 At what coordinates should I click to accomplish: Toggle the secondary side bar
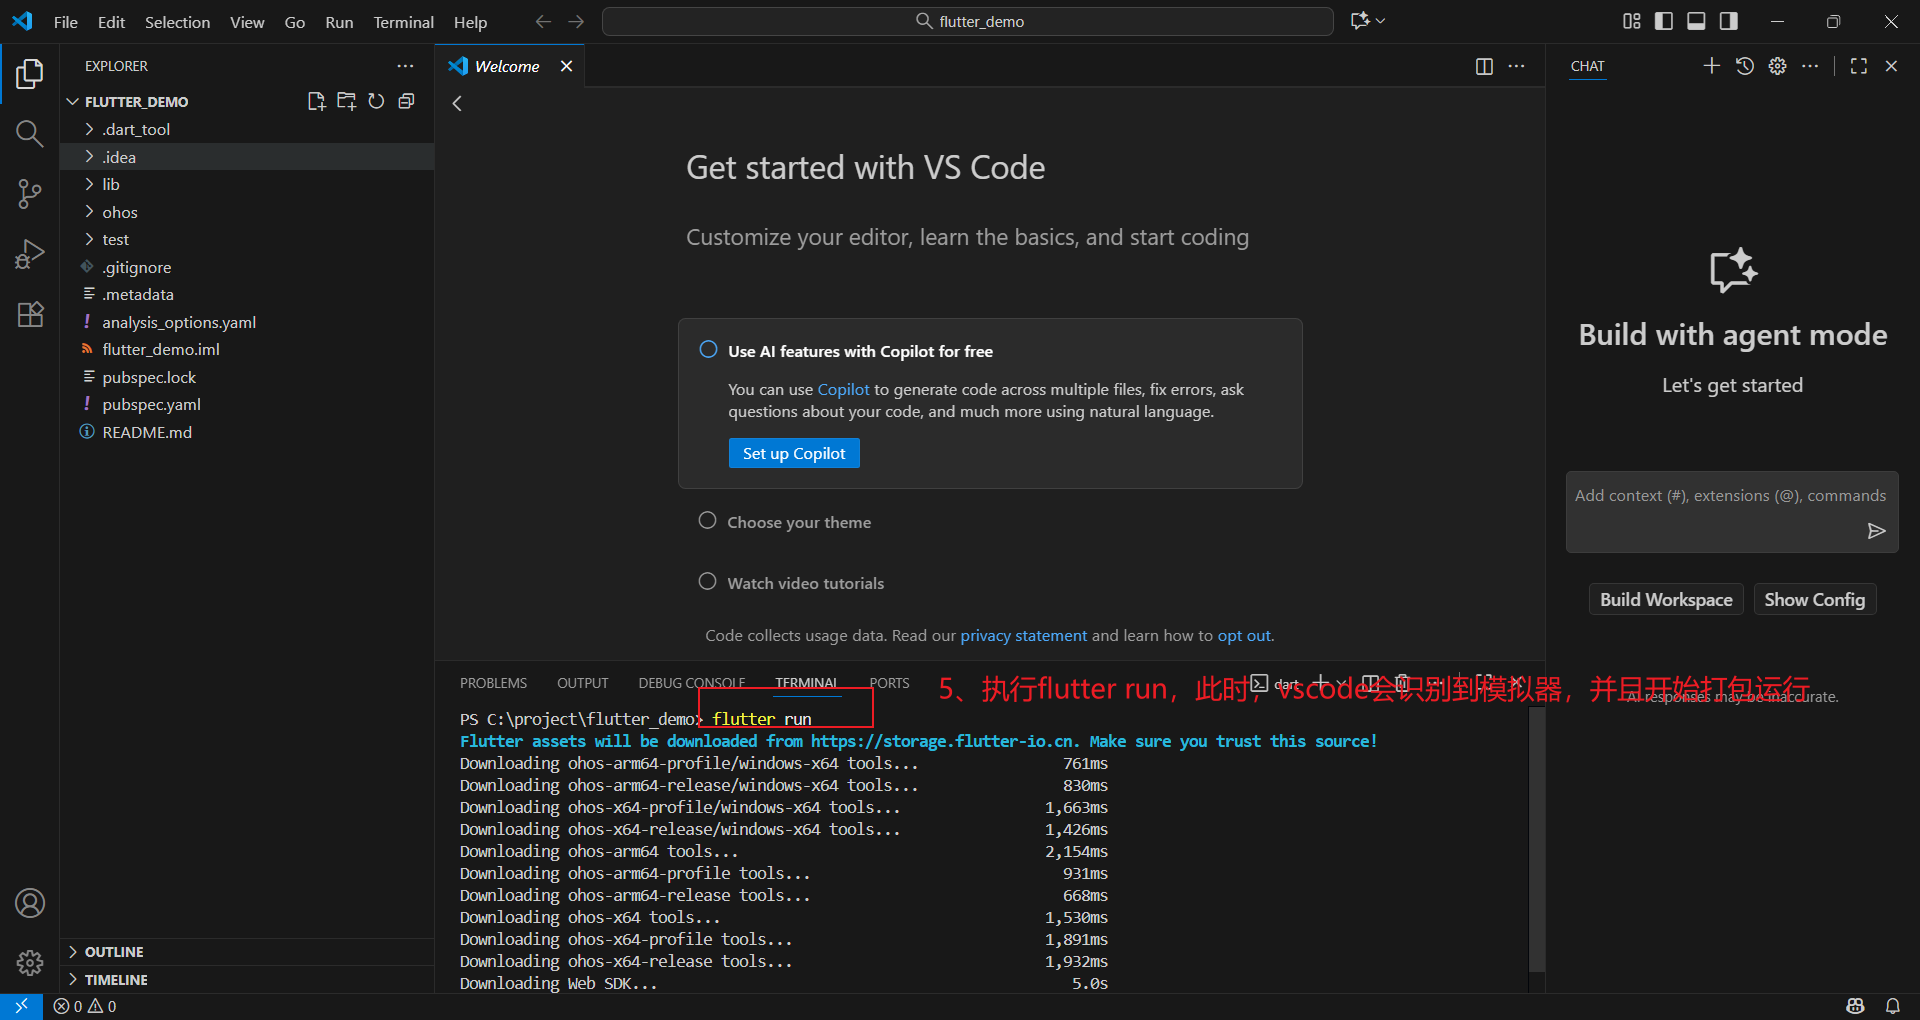click(x=1728, y=21)
